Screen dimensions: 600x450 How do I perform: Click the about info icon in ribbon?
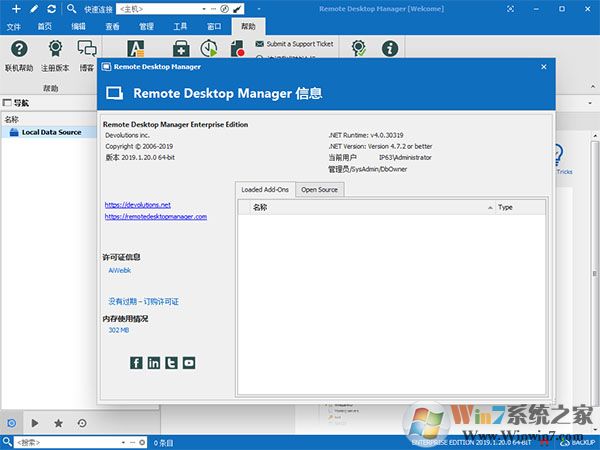(391, 48)
